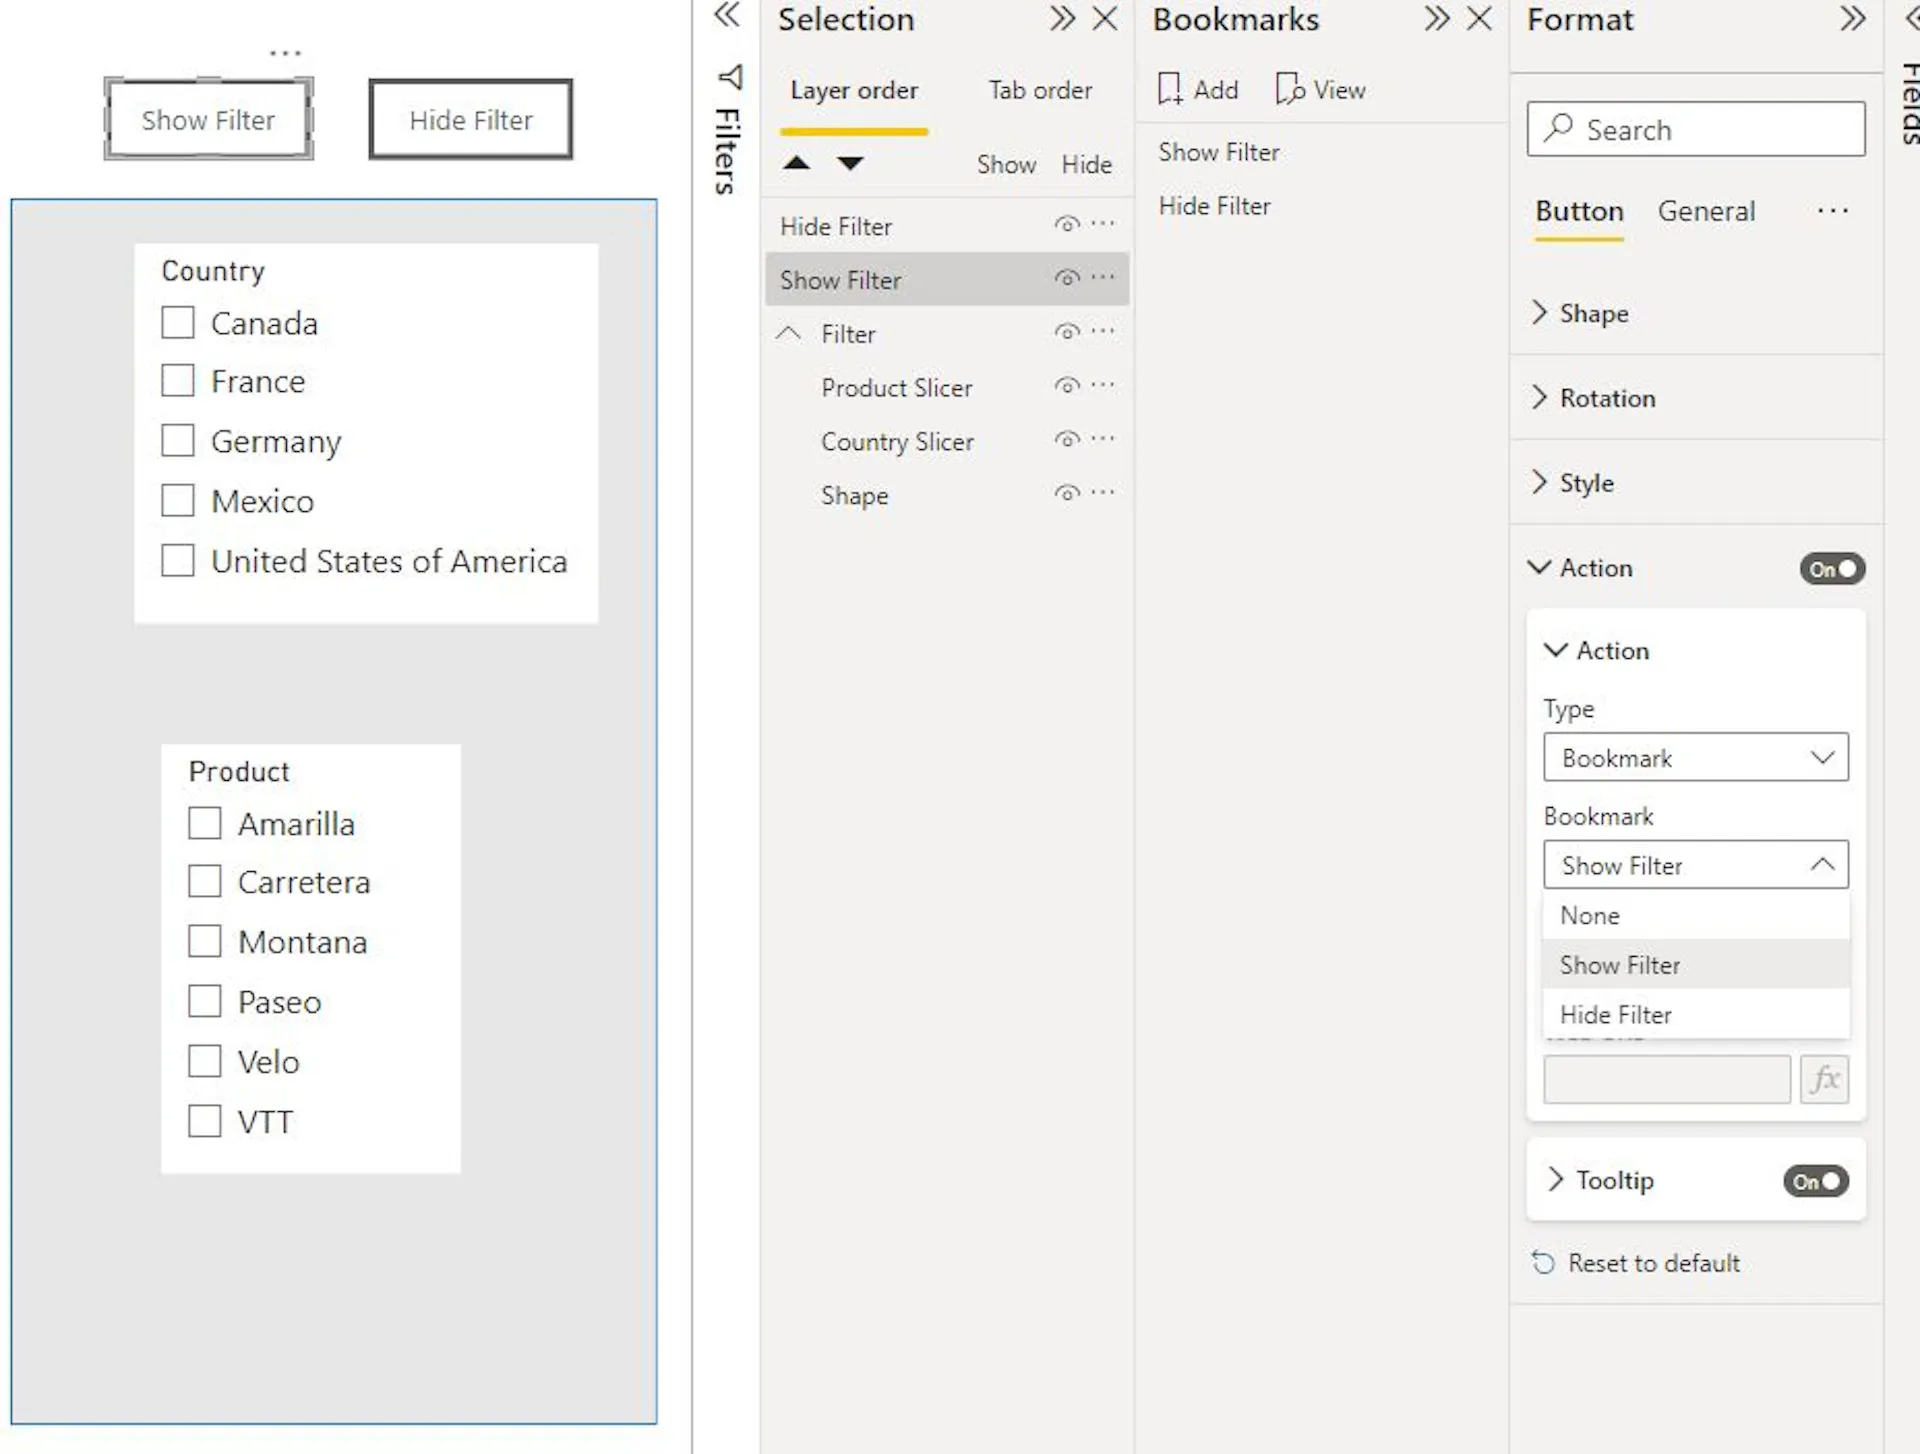This screenshot has height=1454, width=1920.
Task: Open more options for Show Filter layer
Action: coord(1104,279)
